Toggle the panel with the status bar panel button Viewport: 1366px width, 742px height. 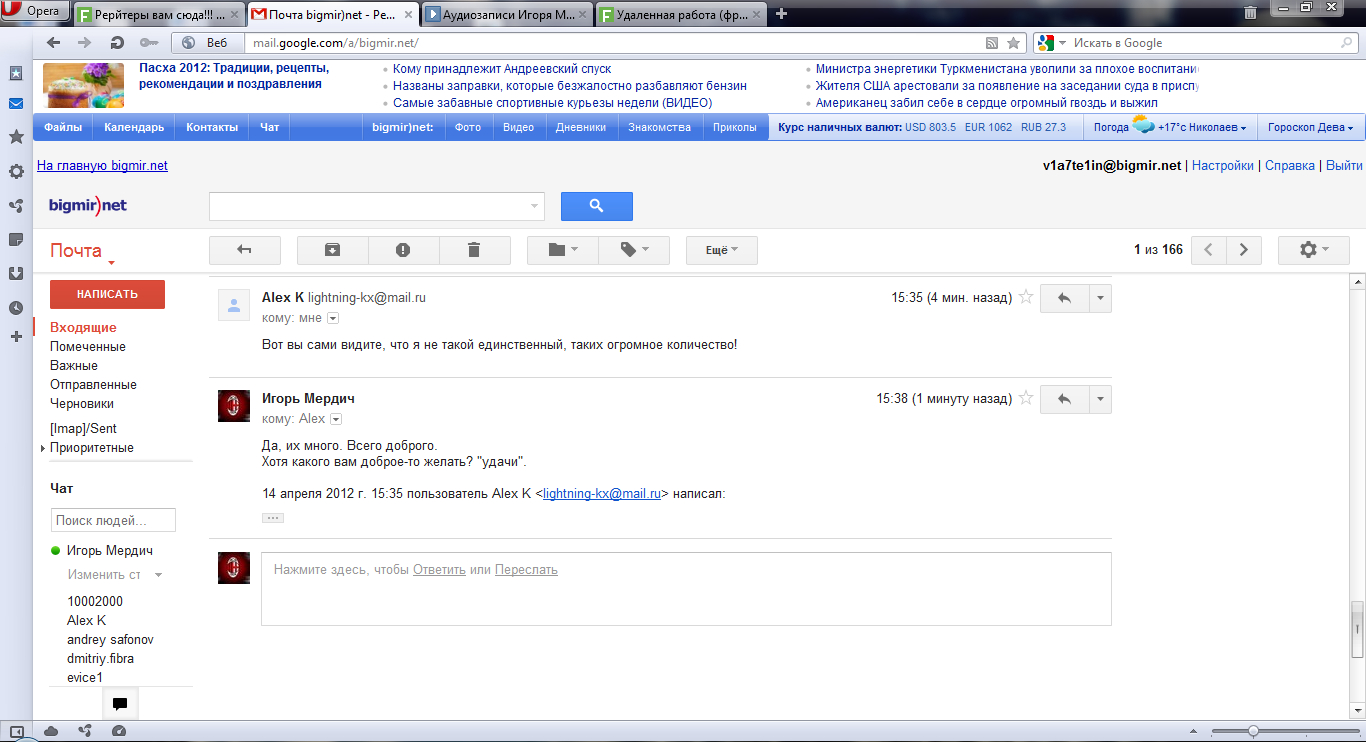(16, 731)
